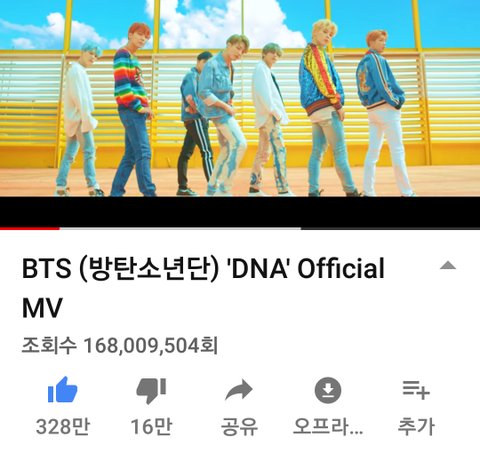This screenshot has height=453, width=480.
Task: Seek into the dark unbuffered progress section
Action: 390,228
